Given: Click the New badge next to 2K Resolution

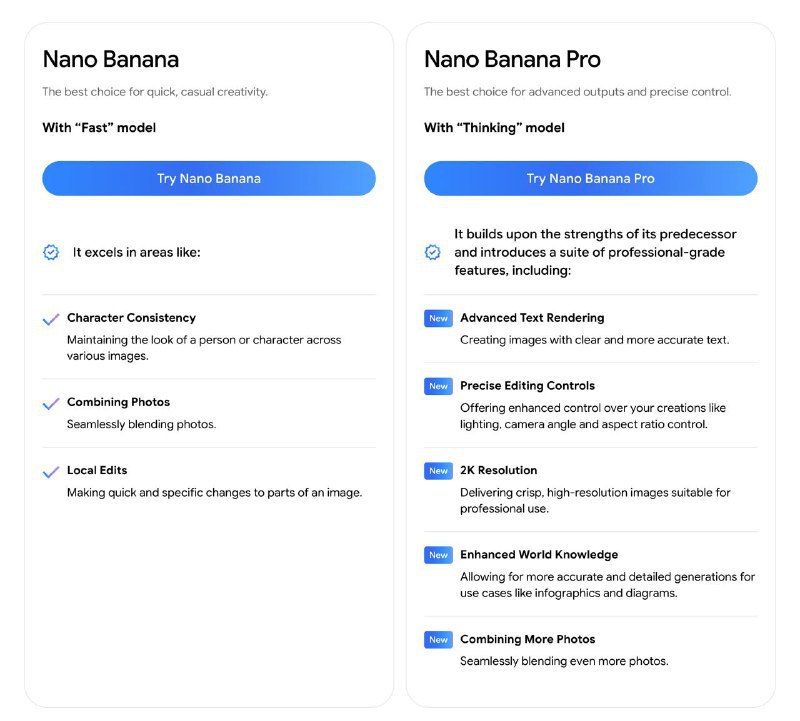Looking at the screenshot, I should point(438,471).
